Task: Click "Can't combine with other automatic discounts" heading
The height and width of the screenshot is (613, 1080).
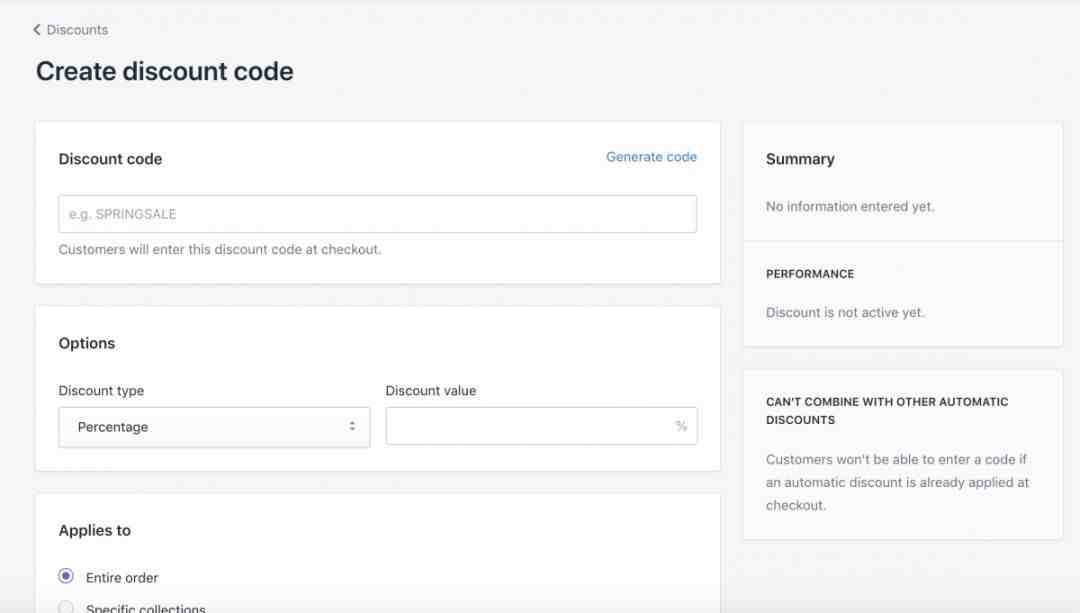Action: pyautogui.click(x=887, y=411)
